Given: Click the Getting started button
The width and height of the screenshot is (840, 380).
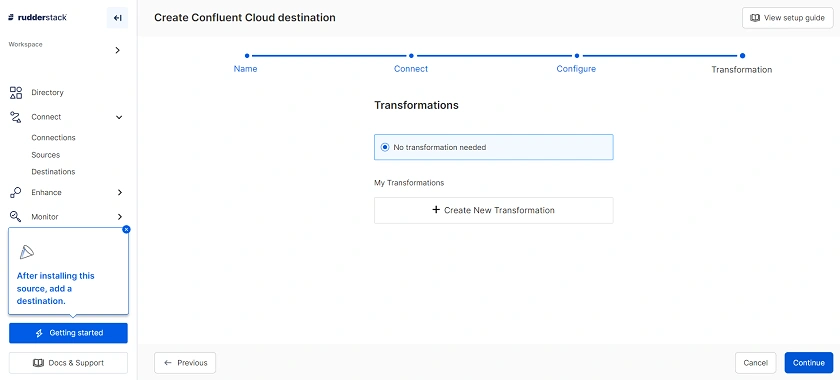Looking at the screenshot, I should pyautogui.click(x=69, y=333).
